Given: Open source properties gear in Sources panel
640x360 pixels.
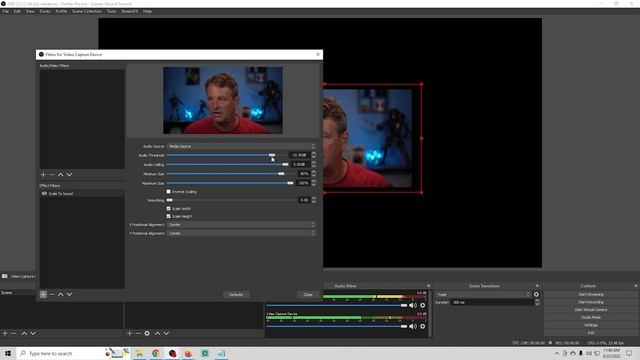Looking at the screenshot, I should point(147,333).
